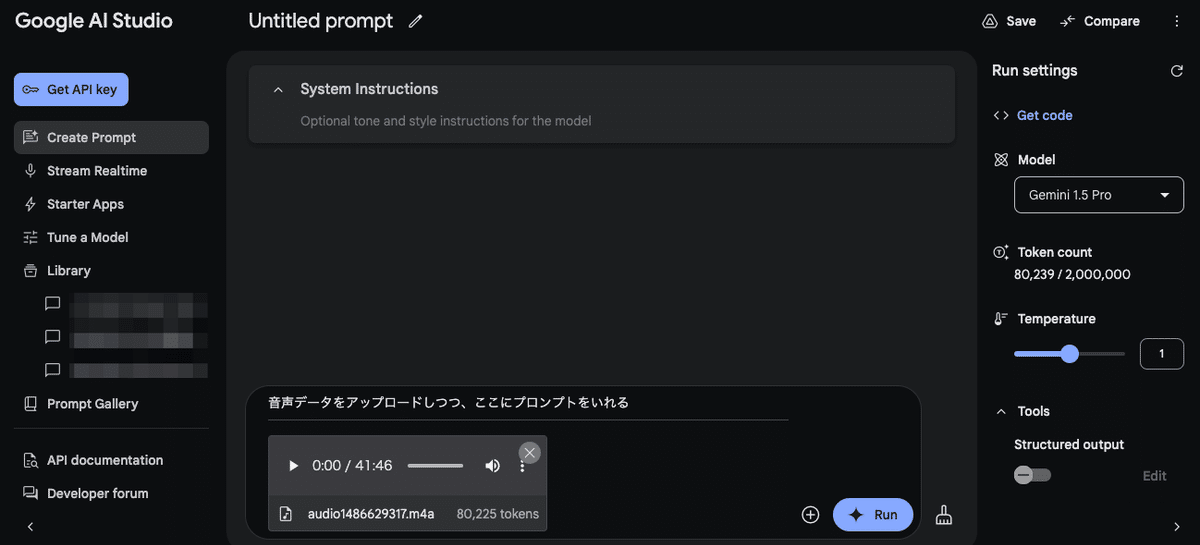Click the 80,225 tokens label
Viewport: 1200px width, 545px height.
point(498,514)
